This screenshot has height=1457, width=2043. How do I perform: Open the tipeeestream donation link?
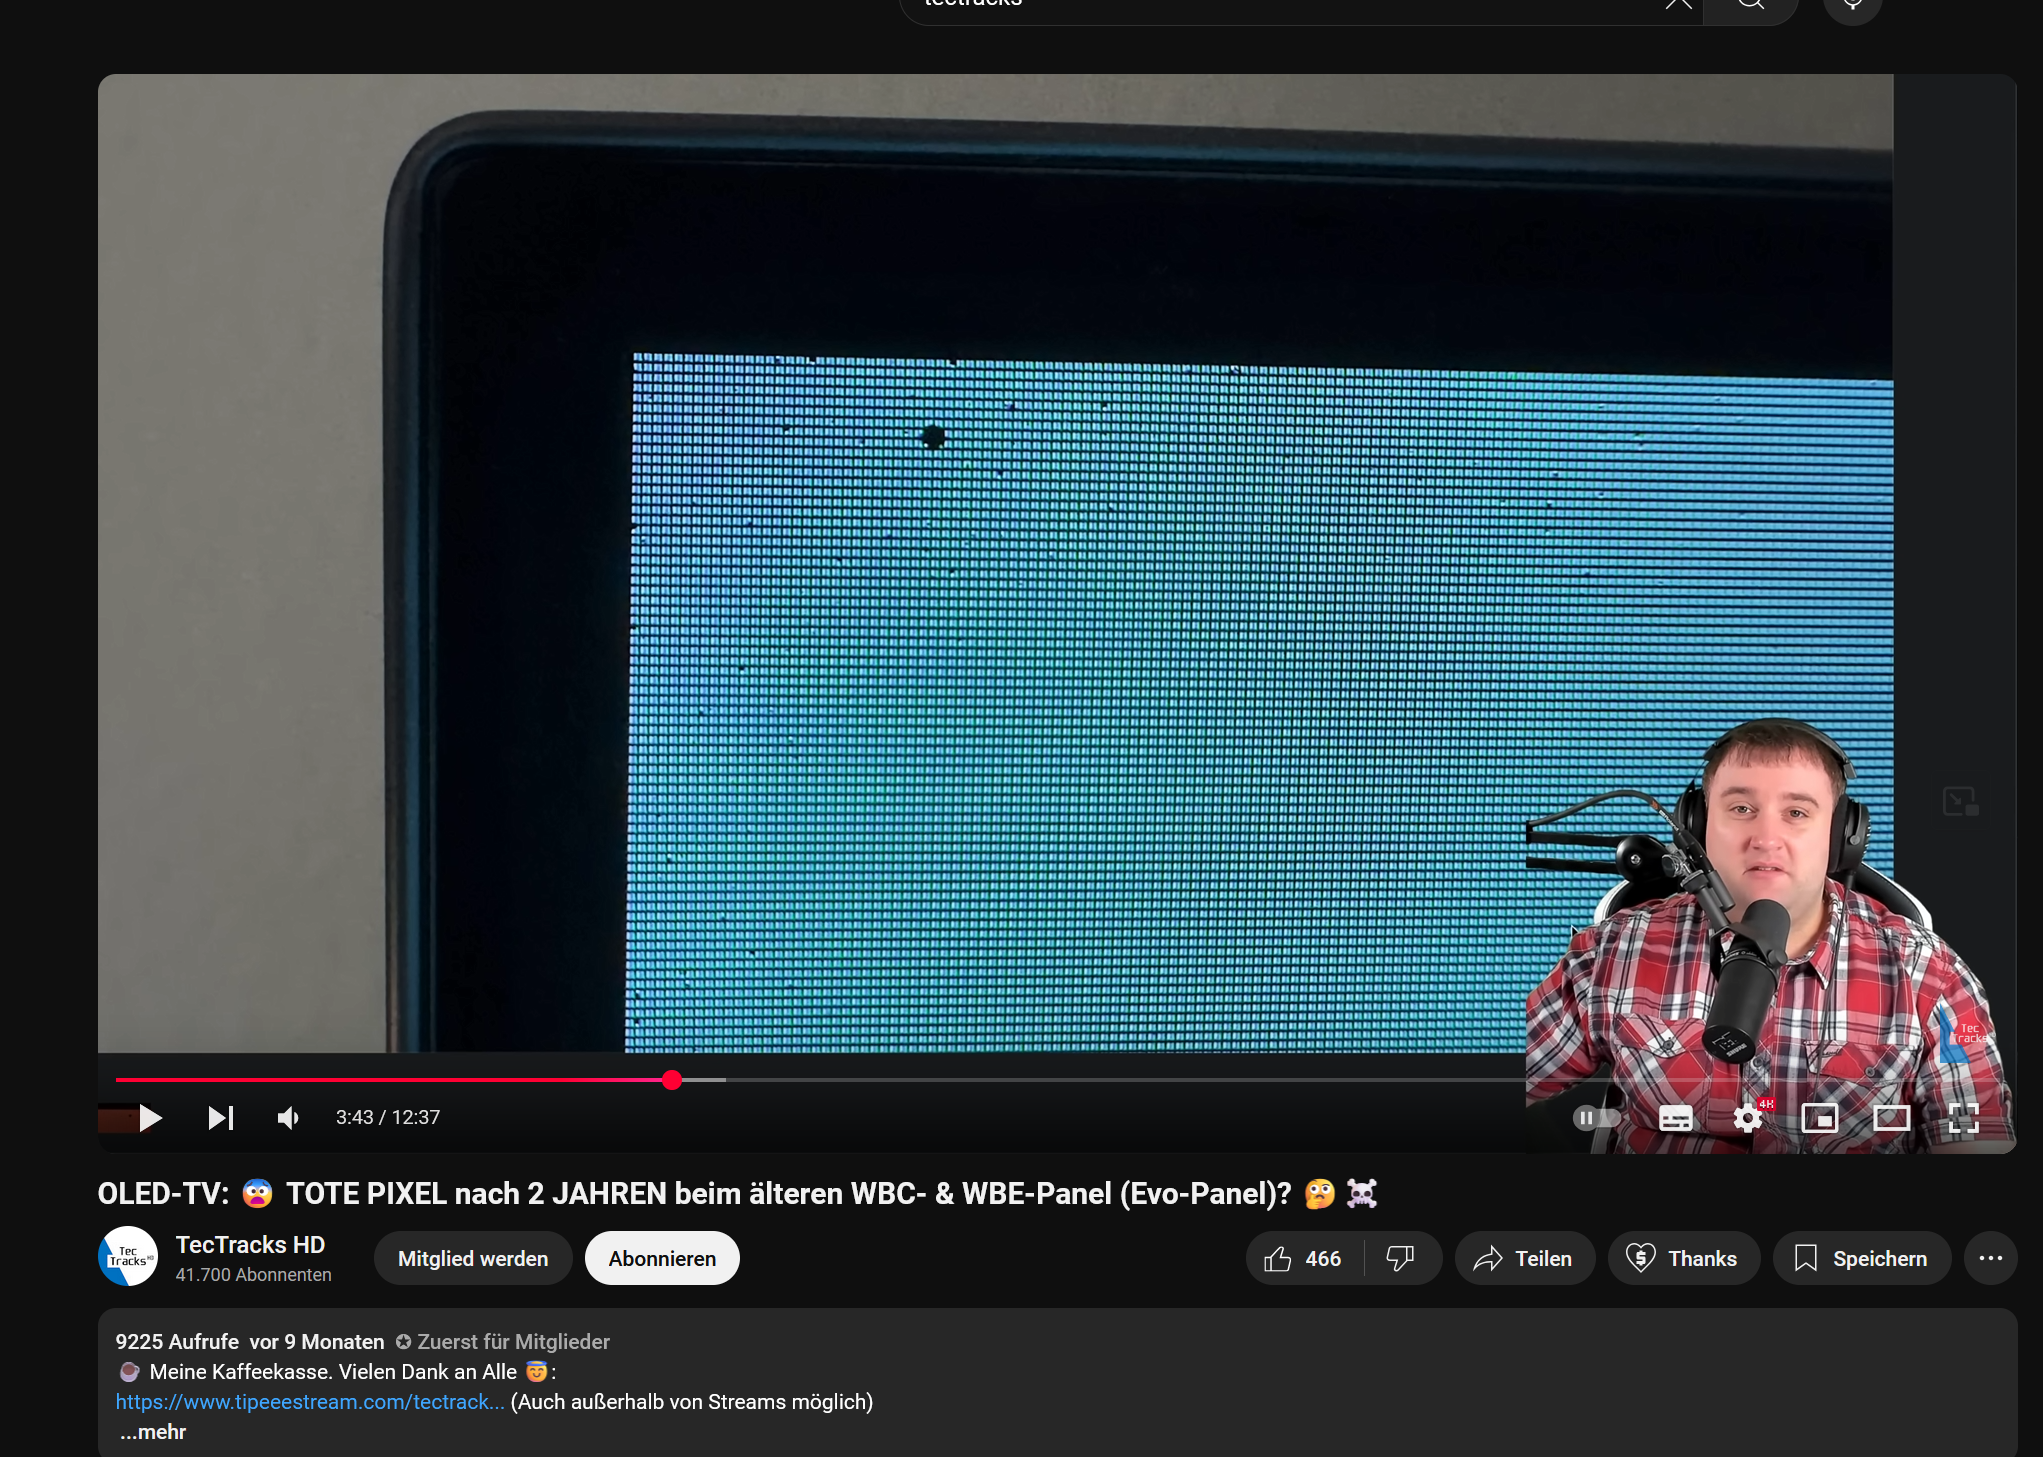point(311,1402)
